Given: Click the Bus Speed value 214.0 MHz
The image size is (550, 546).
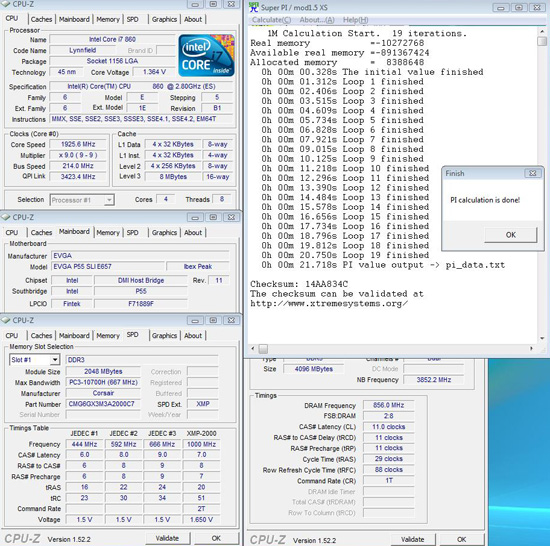Looking at the screenshot, I should (x=78, y=166).
